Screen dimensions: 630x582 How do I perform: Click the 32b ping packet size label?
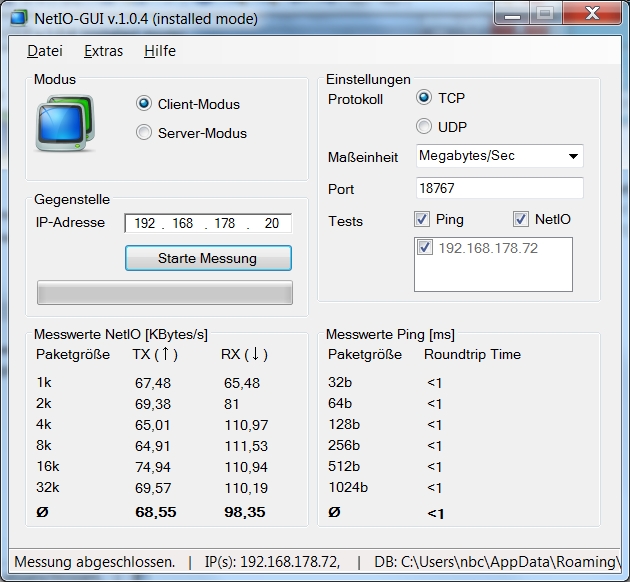click(340, 382)
